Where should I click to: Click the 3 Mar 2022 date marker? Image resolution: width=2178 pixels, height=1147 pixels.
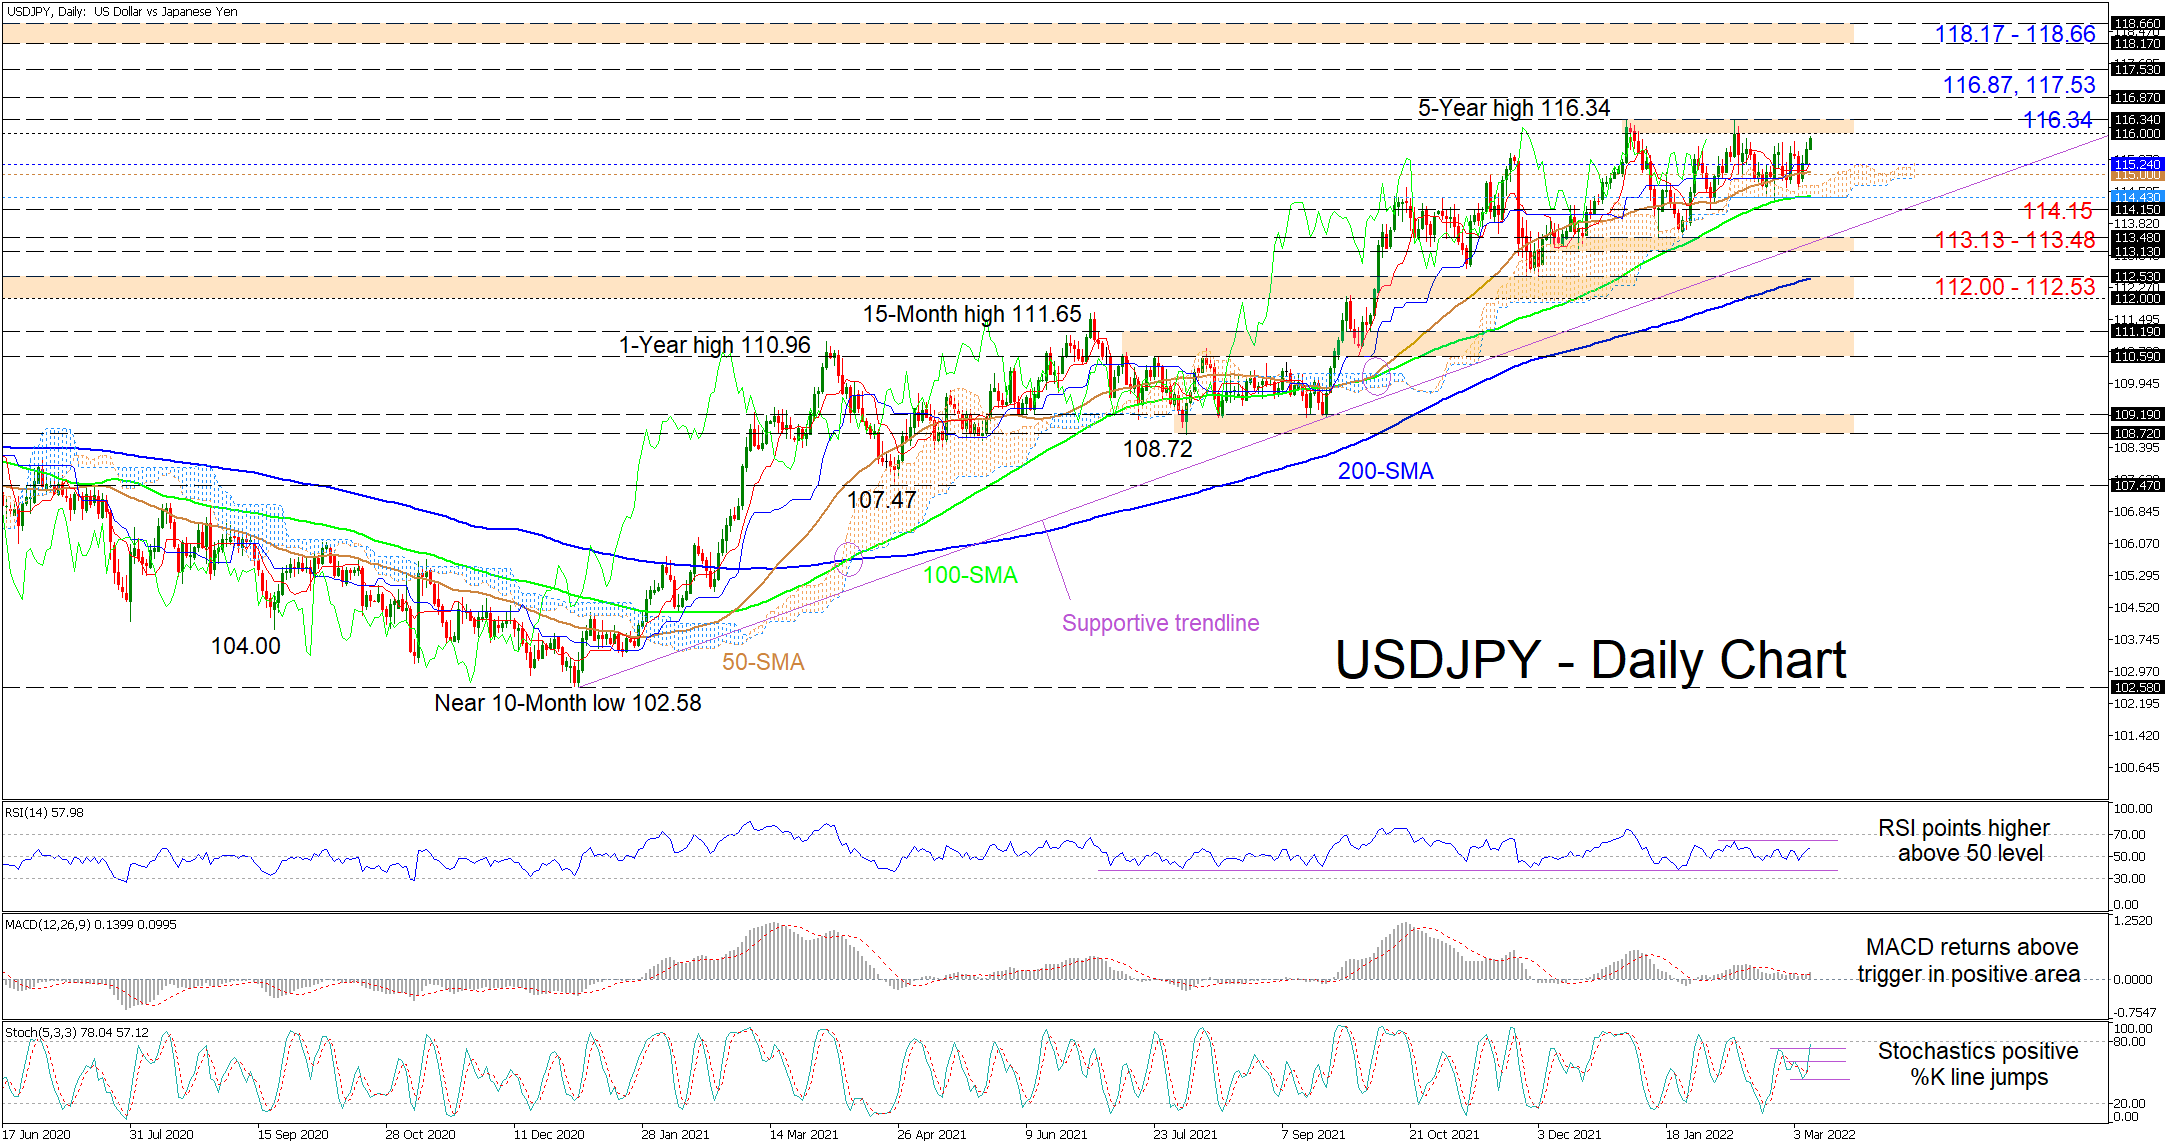(x=1824, y=1134)
